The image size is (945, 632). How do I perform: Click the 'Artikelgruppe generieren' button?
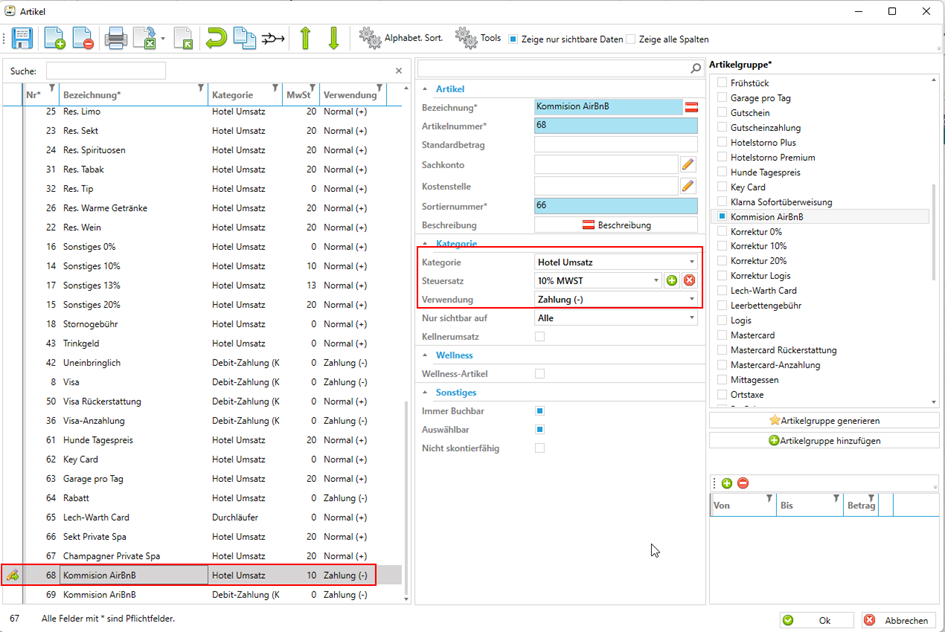(824, 421)
